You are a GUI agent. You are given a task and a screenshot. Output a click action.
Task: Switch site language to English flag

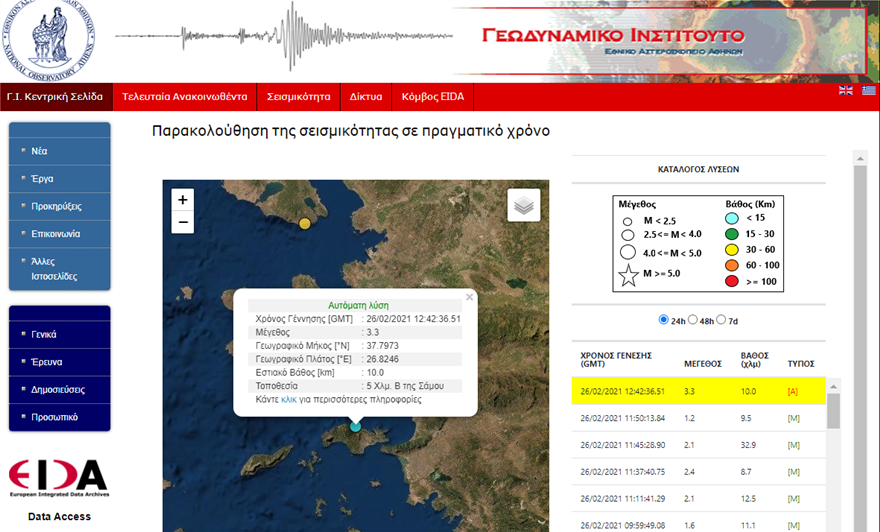(846, 91)
